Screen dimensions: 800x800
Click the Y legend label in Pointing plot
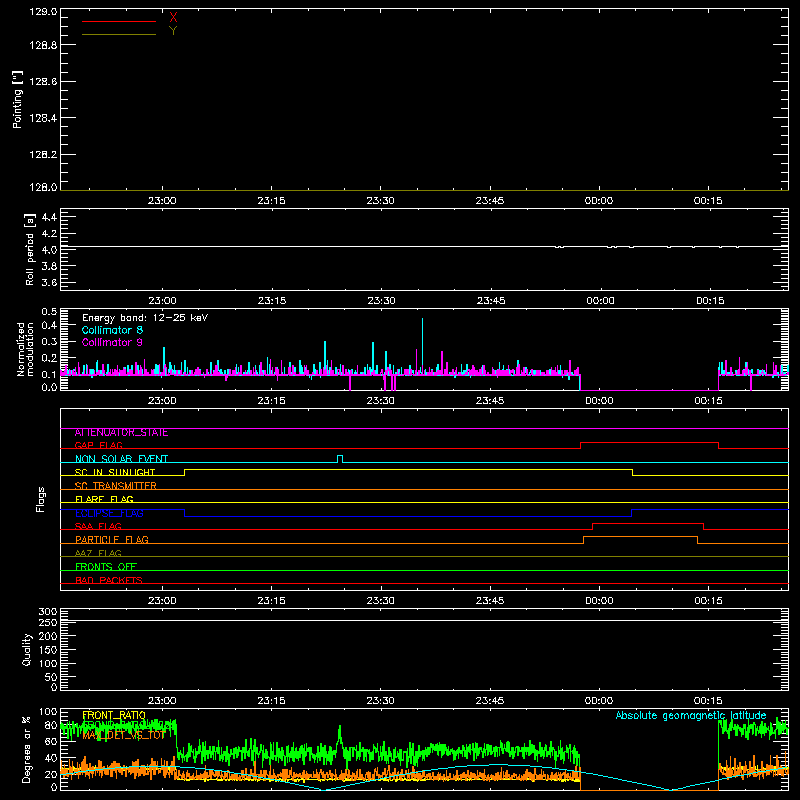coord(173,31)
